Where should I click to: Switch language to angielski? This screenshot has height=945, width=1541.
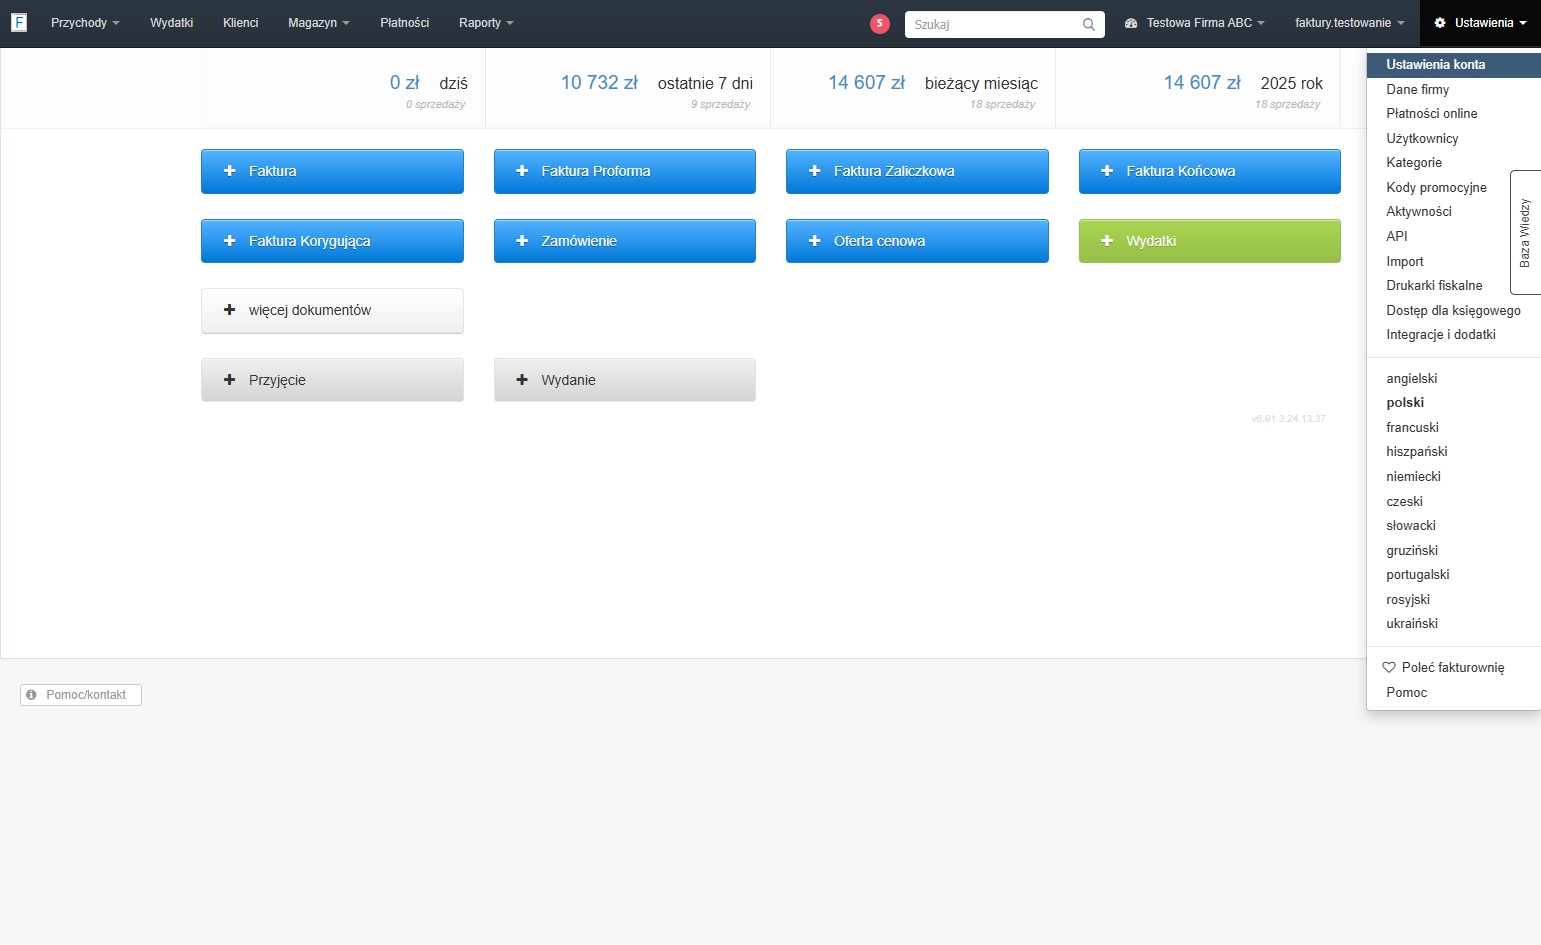[x=1454, y=379]
